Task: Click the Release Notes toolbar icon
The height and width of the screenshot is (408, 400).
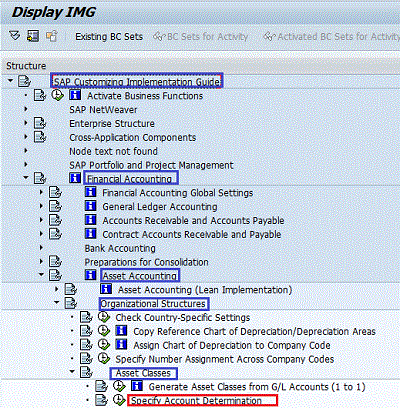Action: tap(52, 36)
